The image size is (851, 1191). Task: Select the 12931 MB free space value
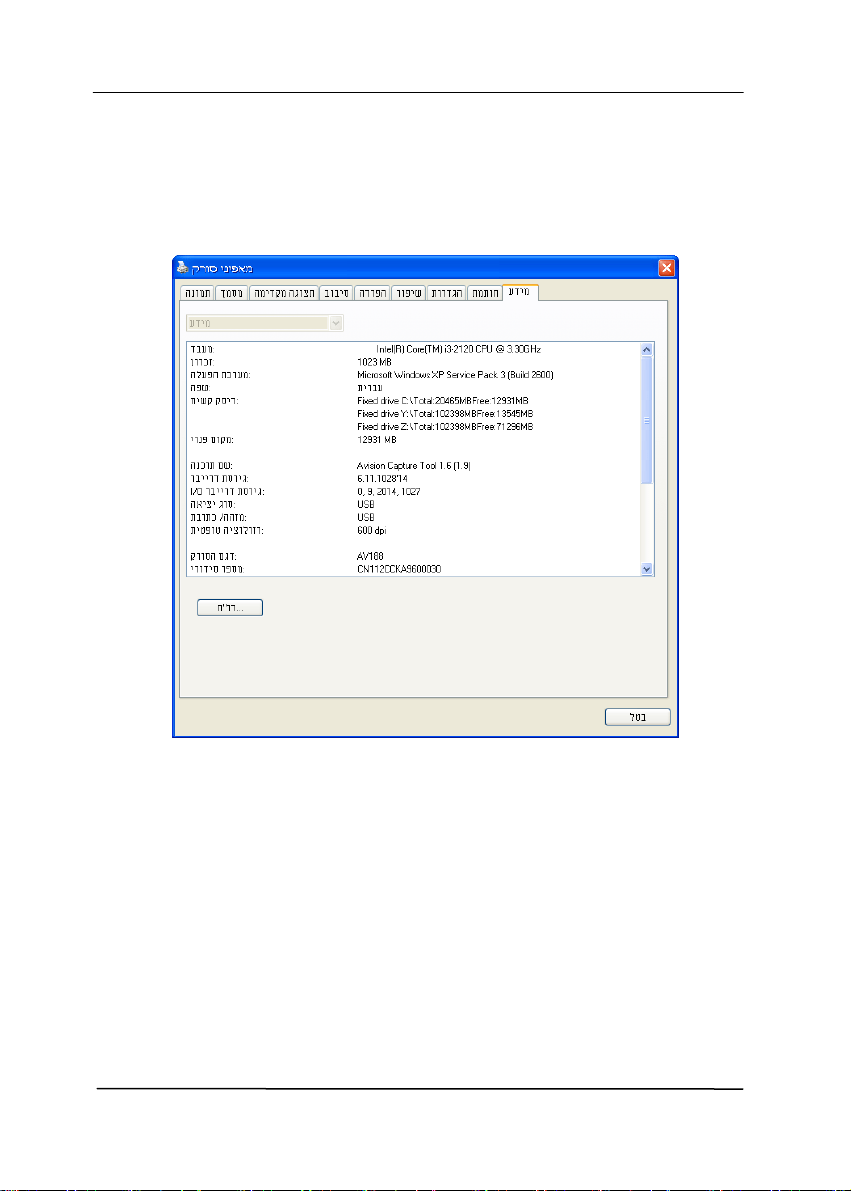(x=377, y=440)
